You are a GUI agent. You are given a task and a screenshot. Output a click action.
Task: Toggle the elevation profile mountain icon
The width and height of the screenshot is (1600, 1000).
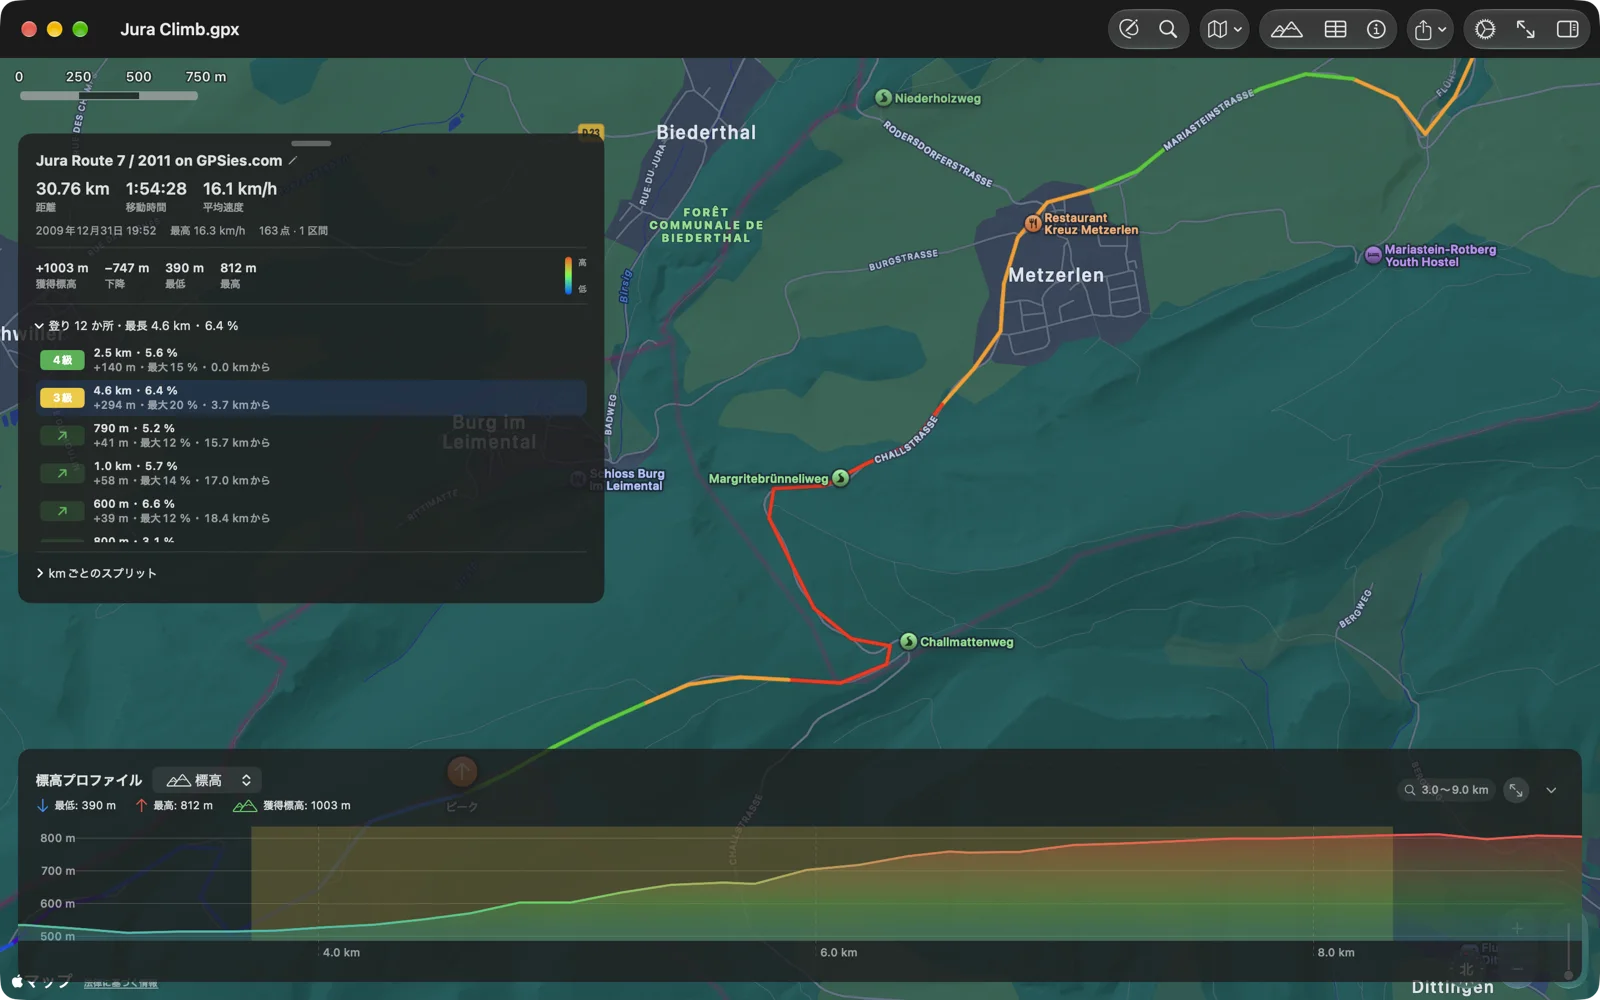click(x=1287, y=29)
